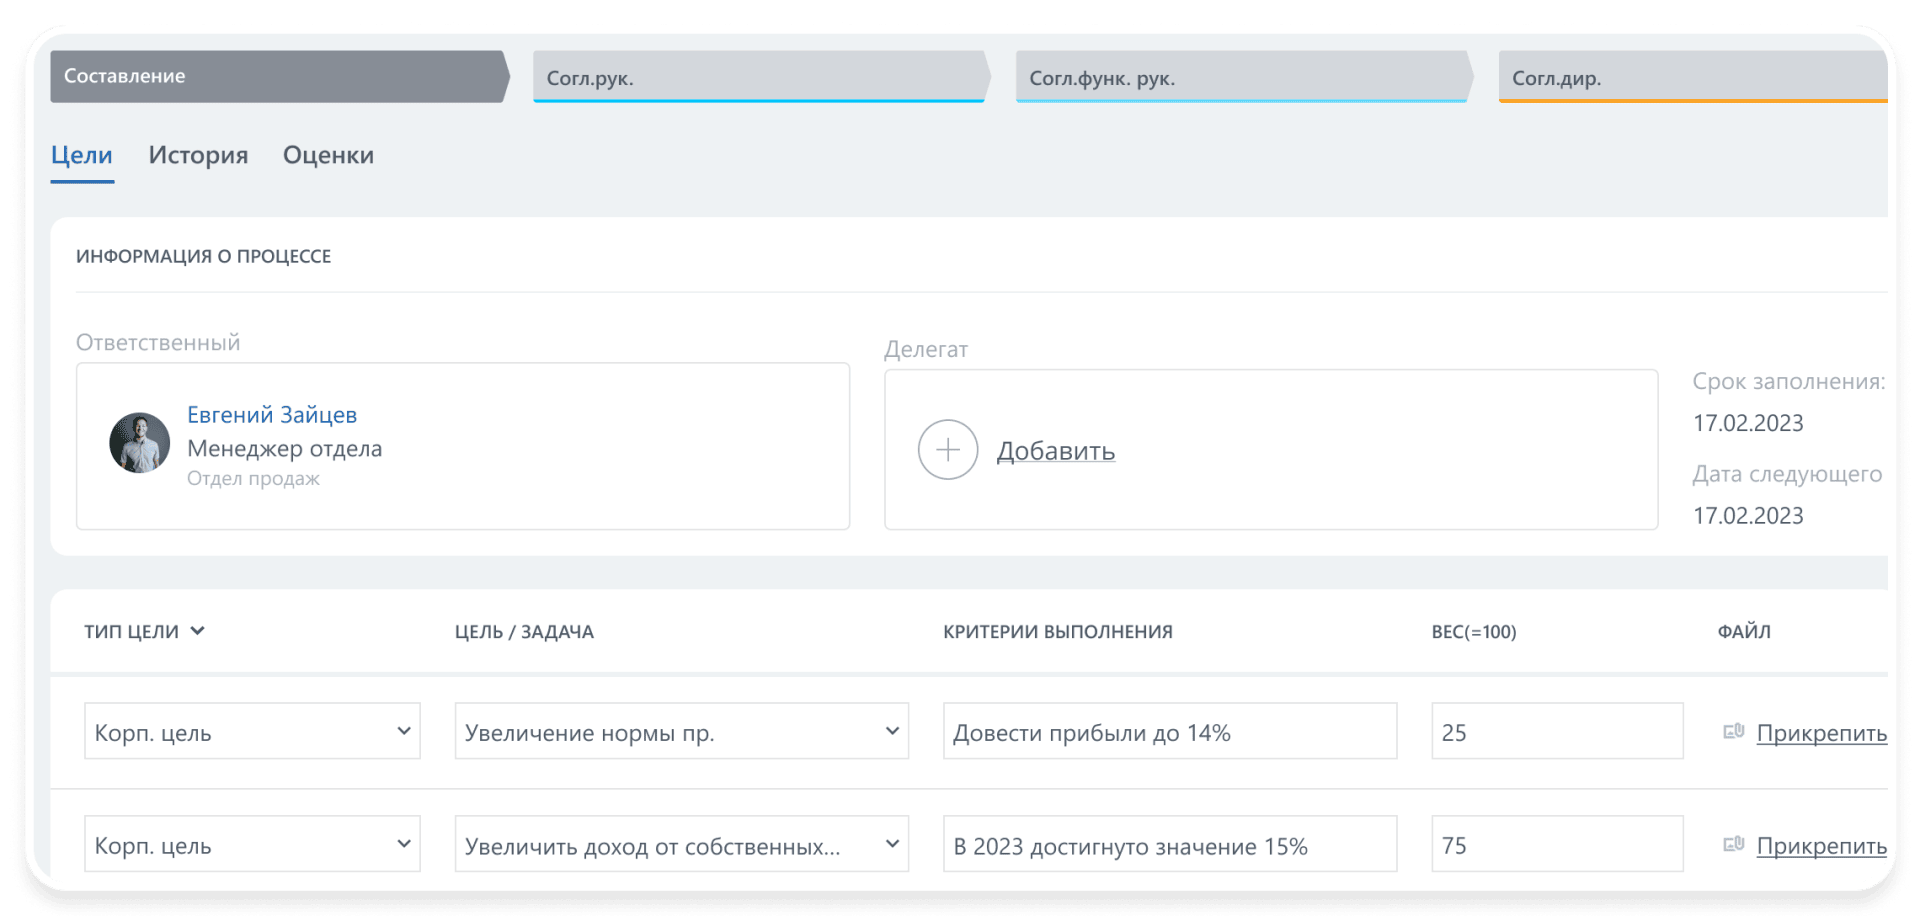Click the weight field containing 75
The image size is (1920, 916).
[1557, 844]
